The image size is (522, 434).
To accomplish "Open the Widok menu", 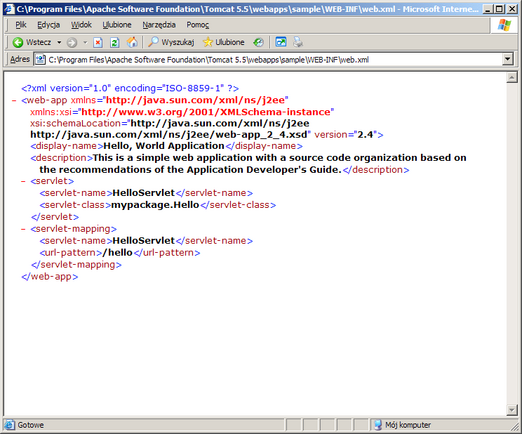I will point(81,25).
